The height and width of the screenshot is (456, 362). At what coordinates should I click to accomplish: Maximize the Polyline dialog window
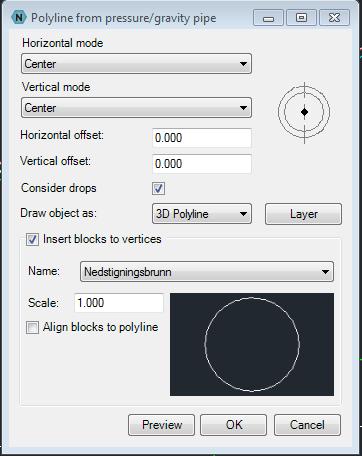[301, 18]
